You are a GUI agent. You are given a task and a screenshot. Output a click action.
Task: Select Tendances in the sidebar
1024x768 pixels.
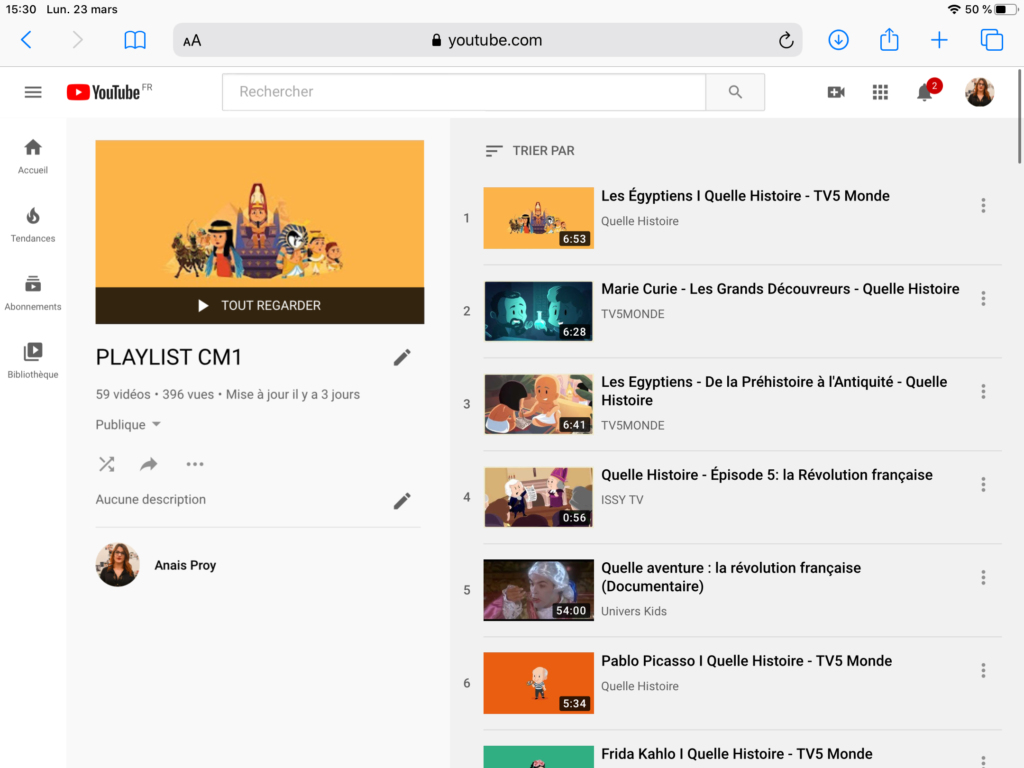point(33,225)
